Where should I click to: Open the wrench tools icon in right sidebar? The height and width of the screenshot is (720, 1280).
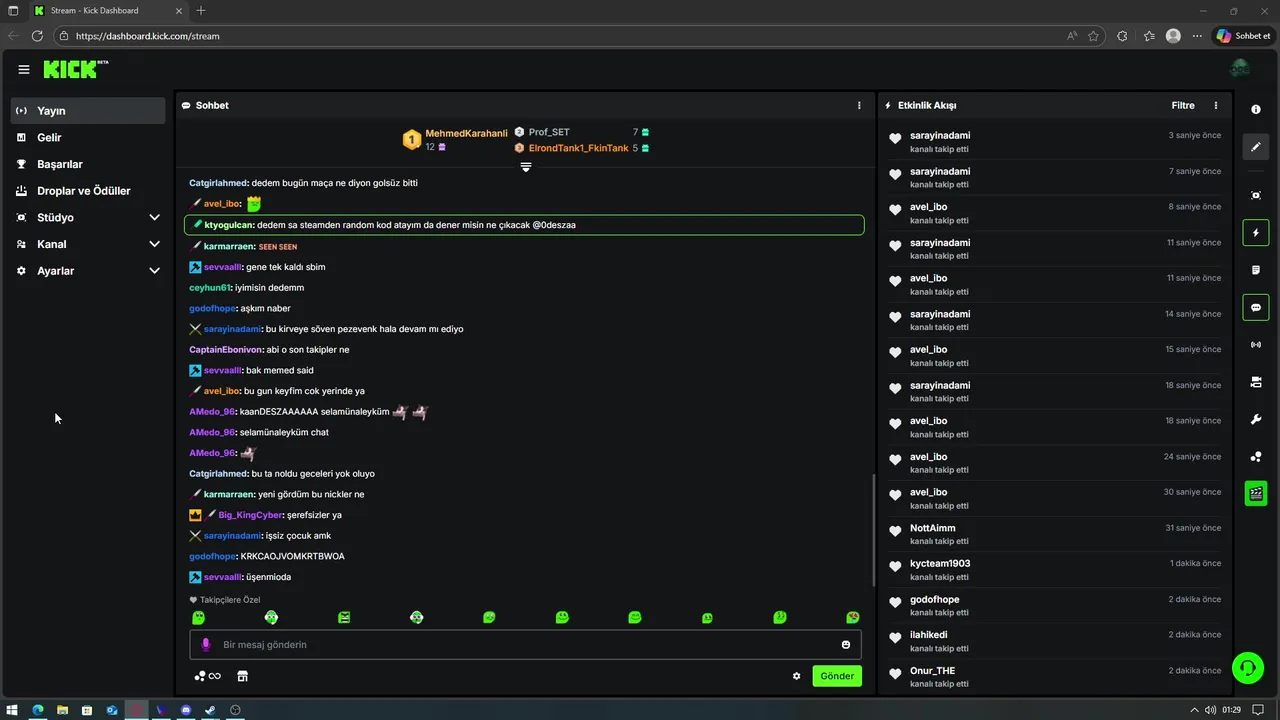pos(1256,419)
